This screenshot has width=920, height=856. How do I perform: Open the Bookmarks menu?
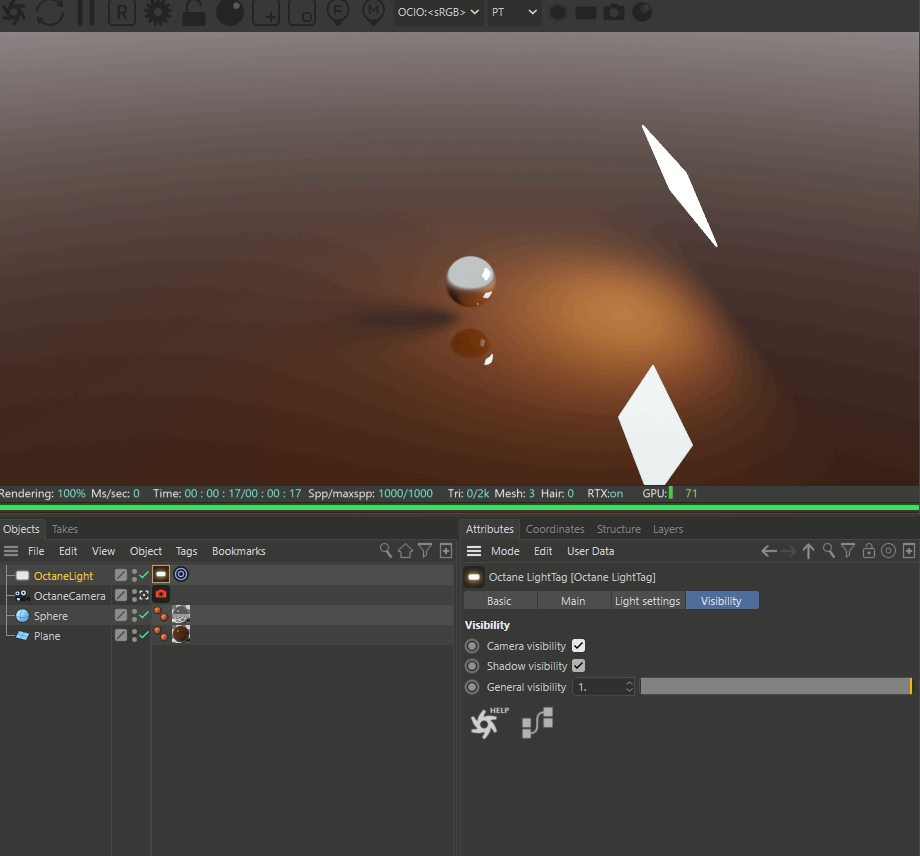(238, 551)
